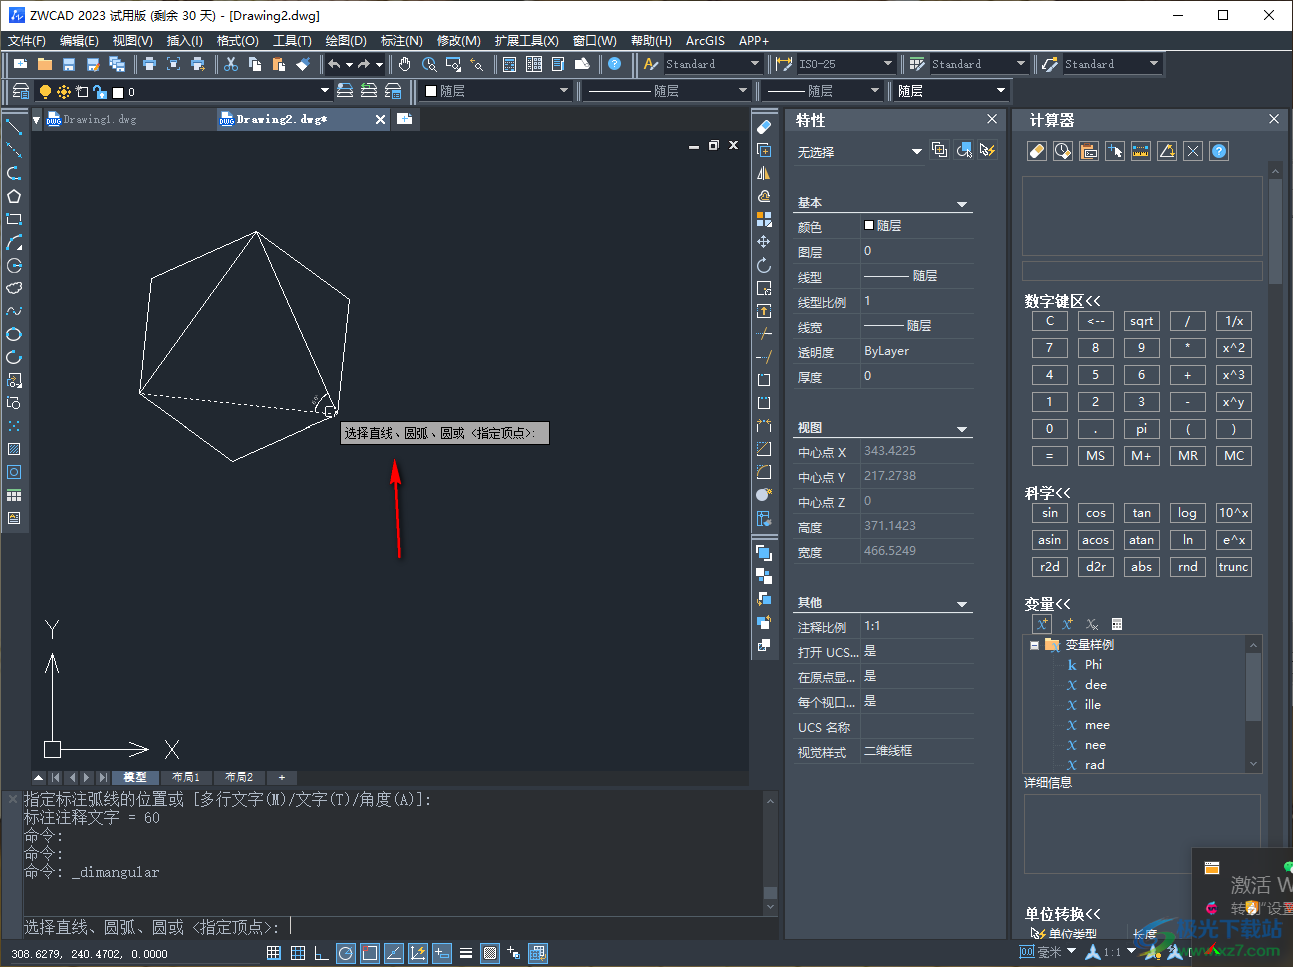Image resolution: width=1293 pixels, height=967 pixels.
Task: Click the Erase tool in modify toolbar
Action: pos(764,127)
